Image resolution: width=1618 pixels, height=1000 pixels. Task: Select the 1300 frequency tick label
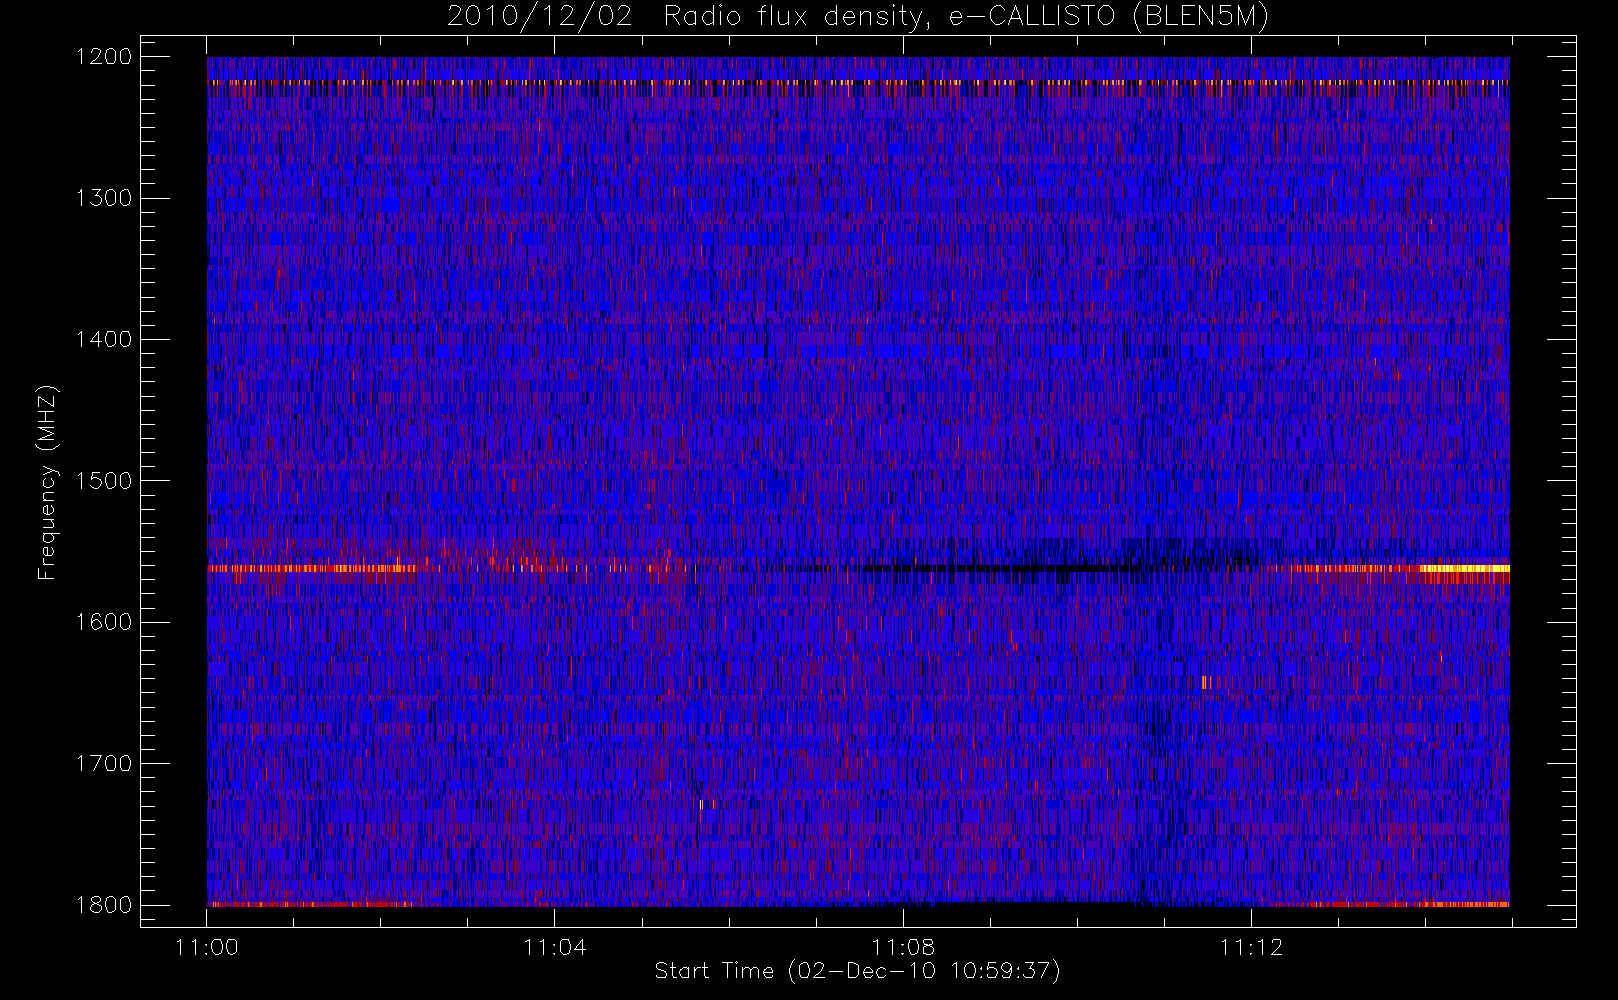(x=104, y=198)
